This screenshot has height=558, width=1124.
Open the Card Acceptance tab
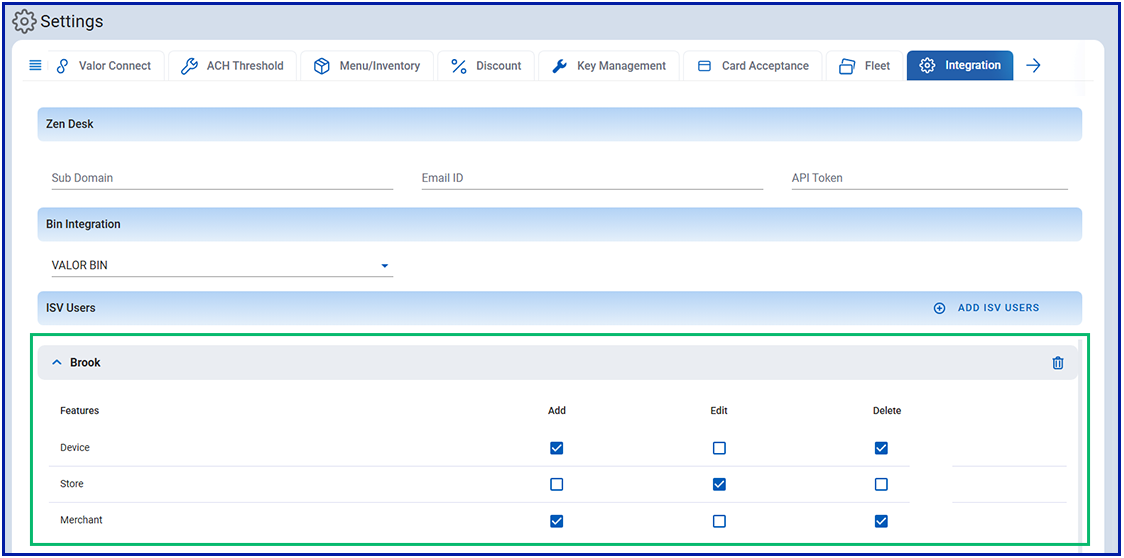click(x=753, y=65)
